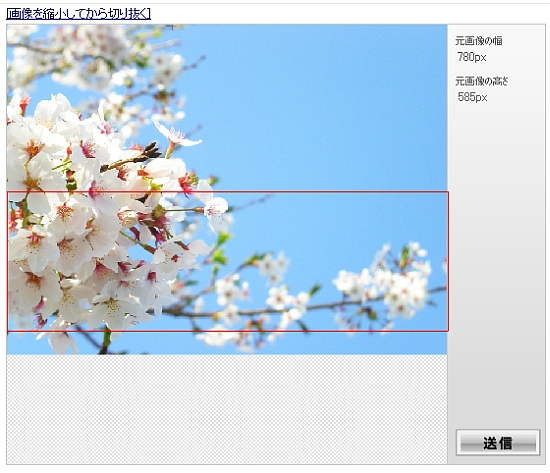Click the 元画像の高さ label
Image resolution: width=550 pixels, height=473 pixels.
point(482,81)
